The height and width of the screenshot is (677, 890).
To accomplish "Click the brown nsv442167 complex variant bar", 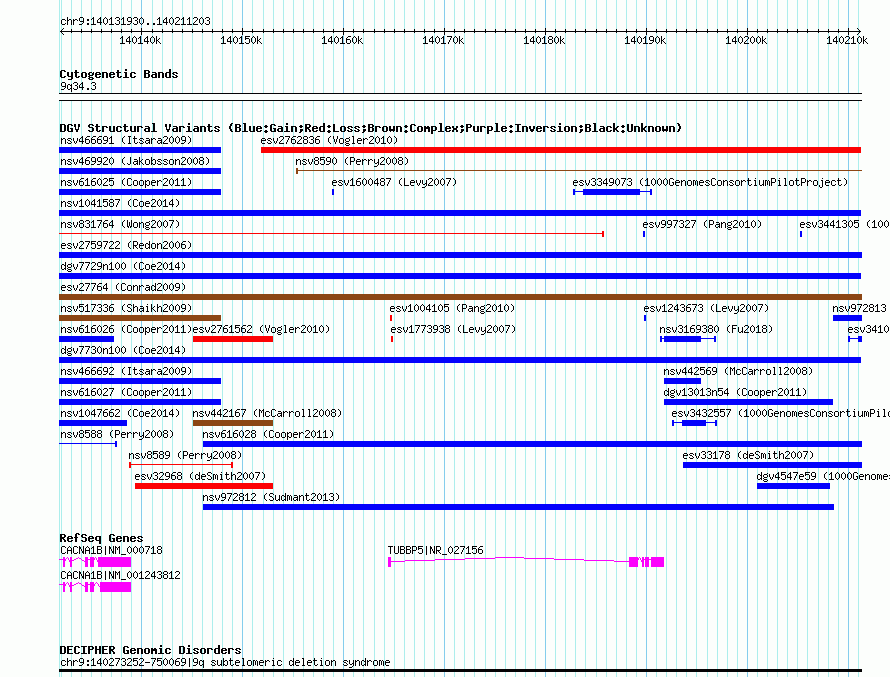I will tap(233, 423).
